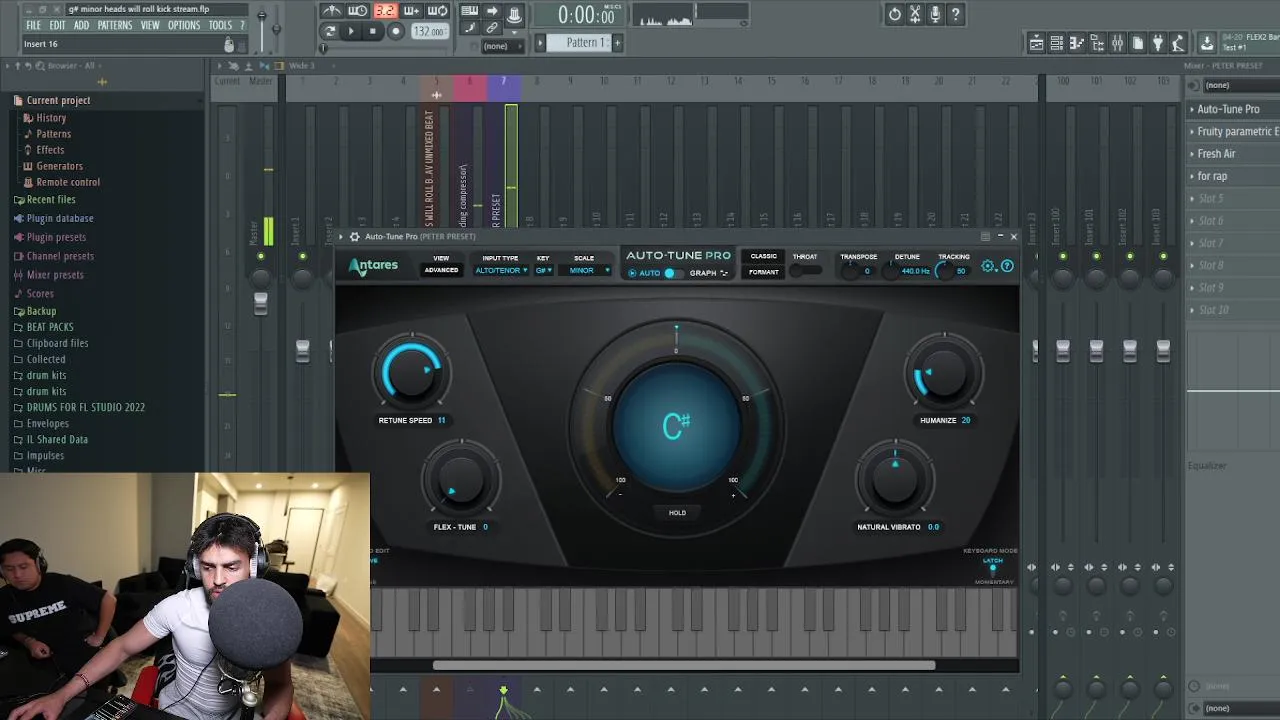Add new pattern with plus button
The image size is (1280, 720).
coord(617,42)
